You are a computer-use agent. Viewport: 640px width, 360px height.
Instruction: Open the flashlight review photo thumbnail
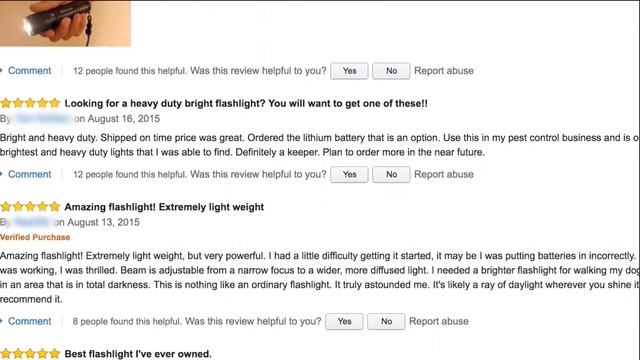coord(65,23)
